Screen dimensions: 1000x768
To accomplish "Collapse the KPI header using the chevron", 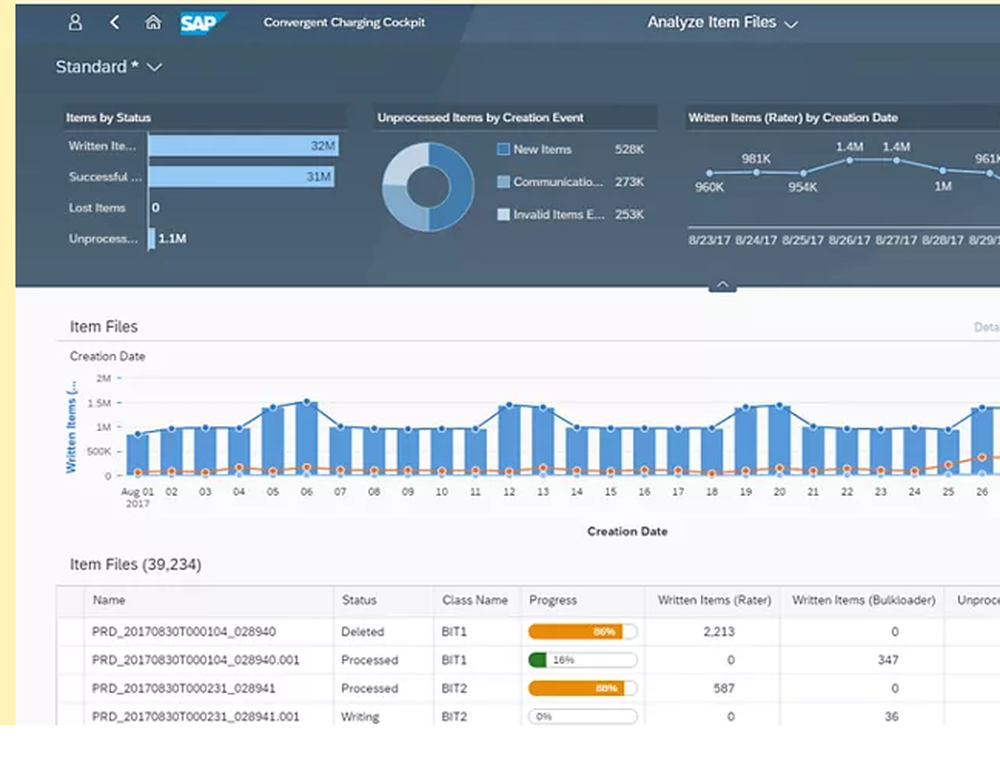I will click(722, 285).
